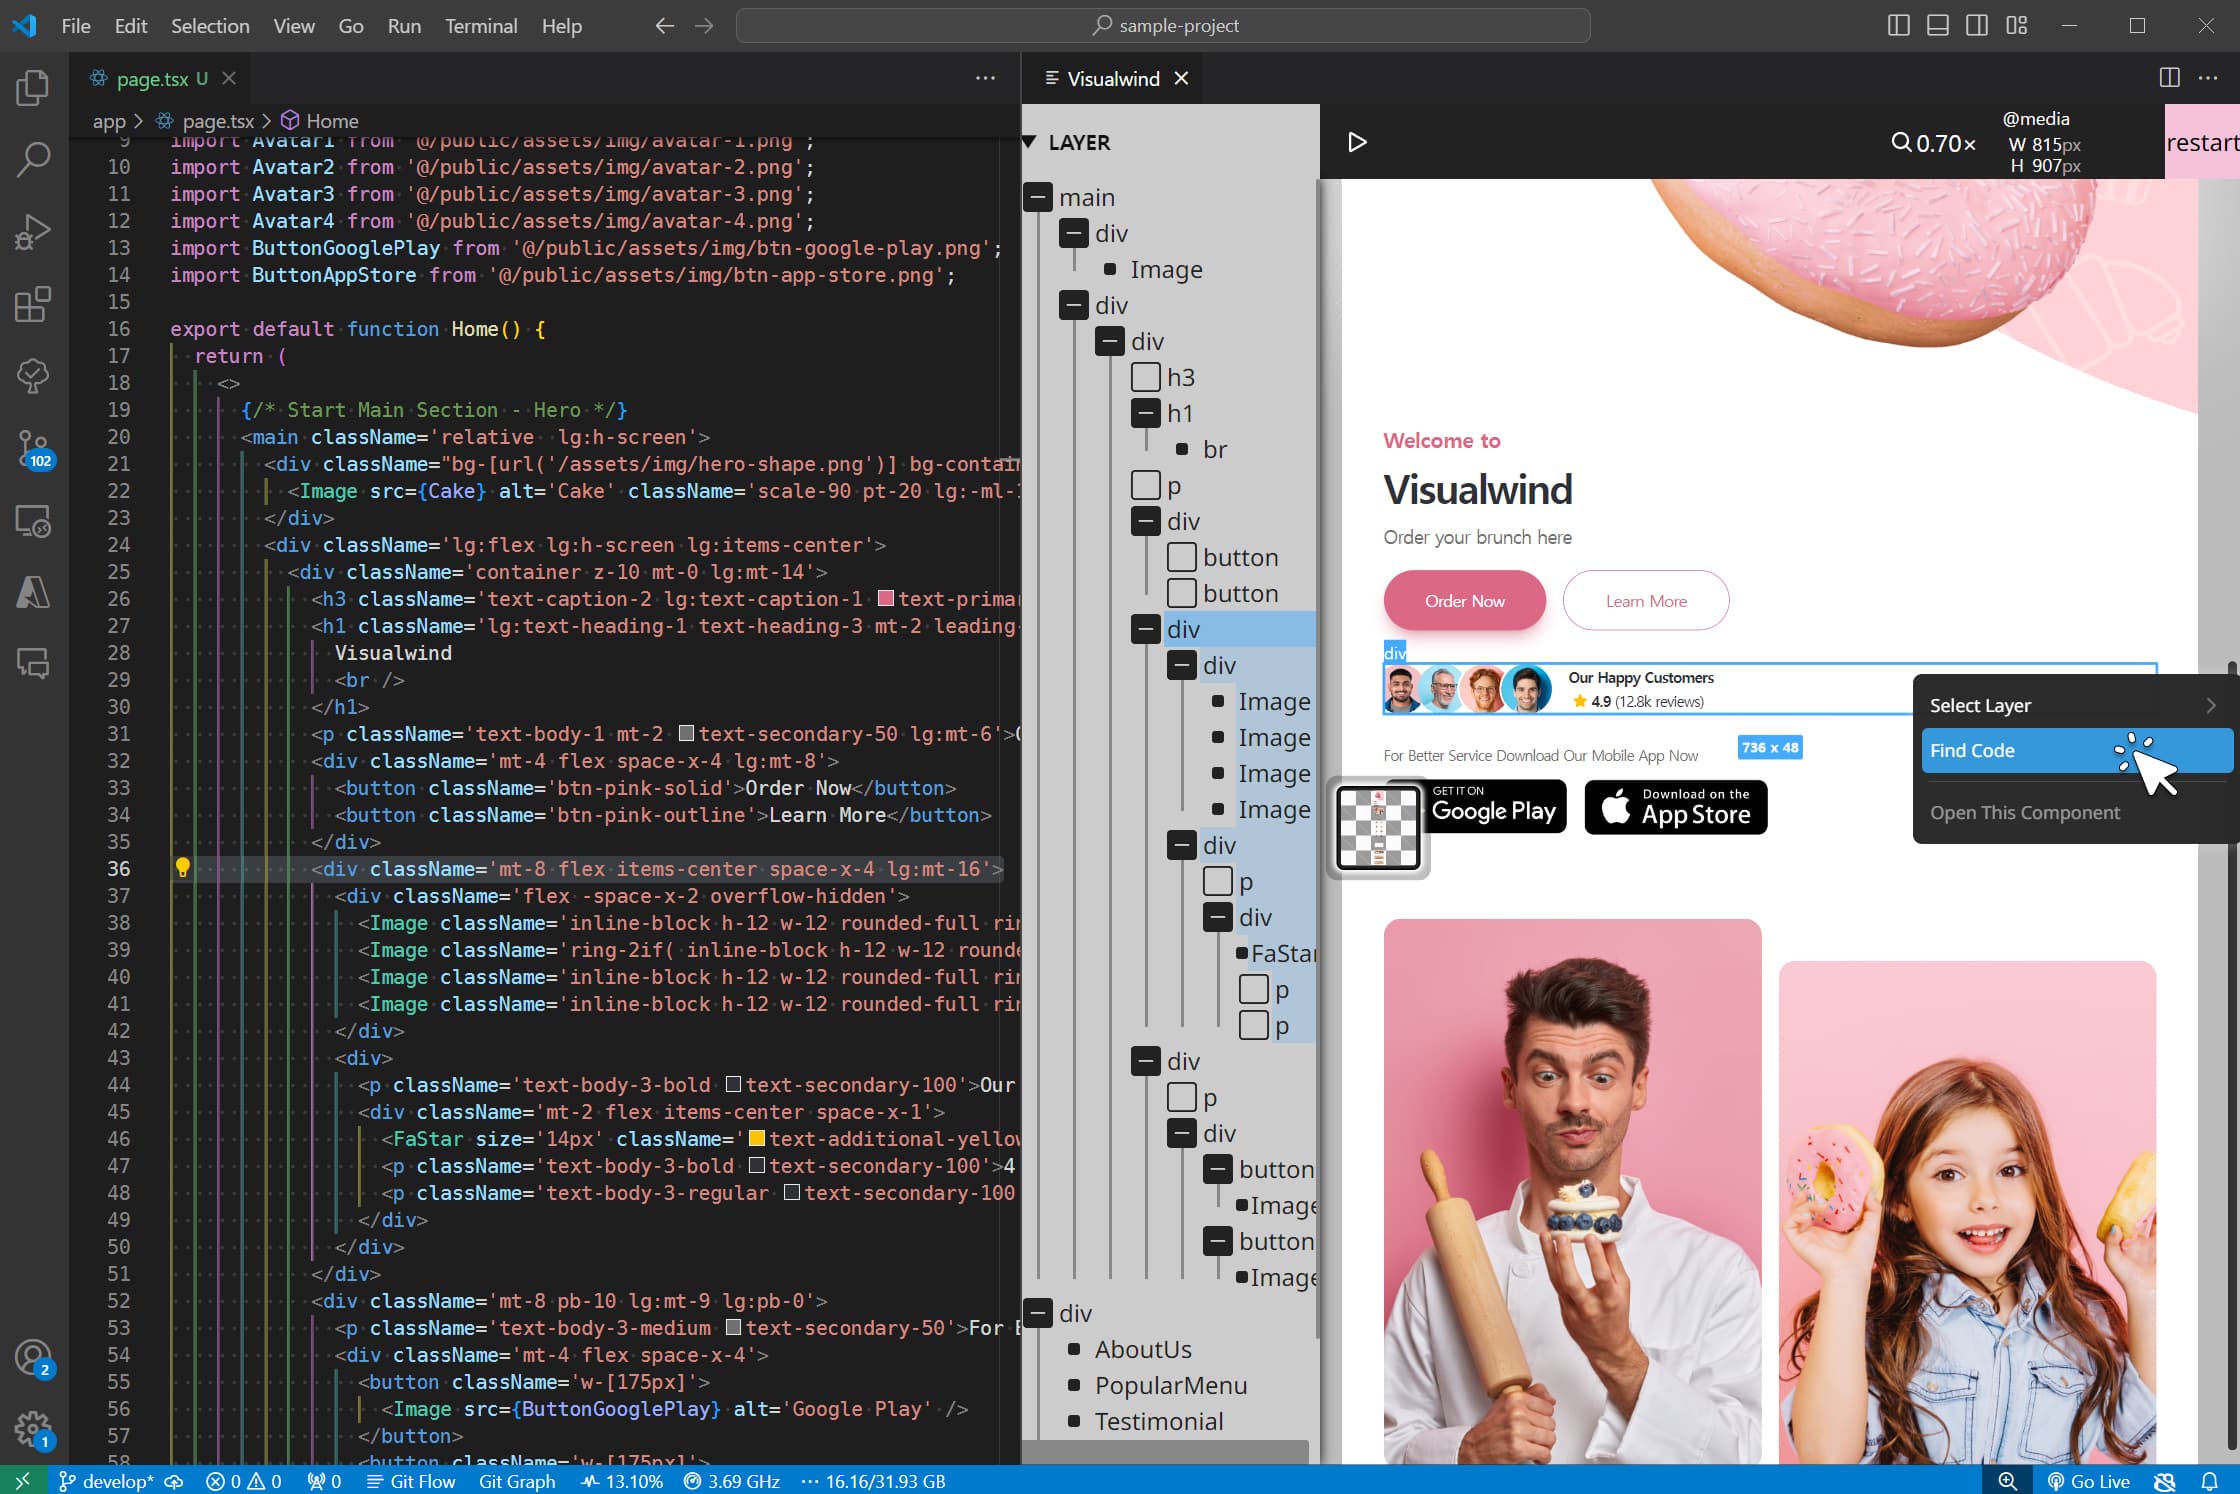Open the Accounts icon in activity bar

(x=33, y=1358)
